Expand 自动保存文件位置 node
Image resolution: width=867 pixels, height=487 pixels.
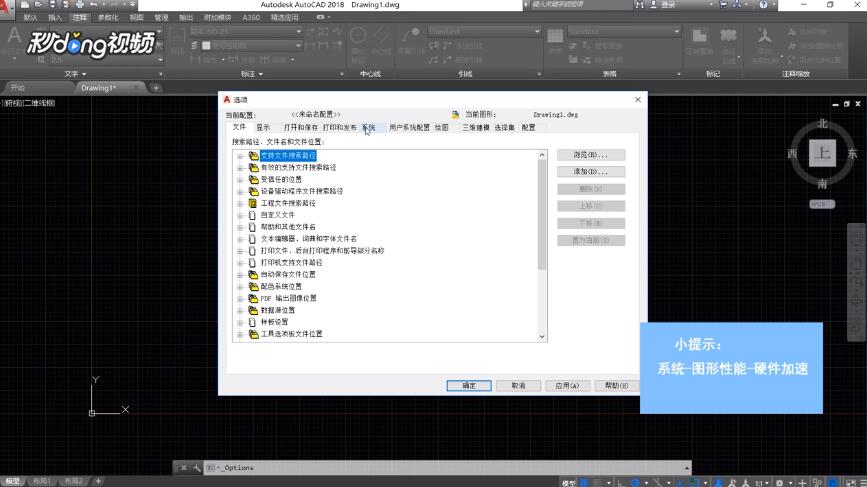point(240,275)
